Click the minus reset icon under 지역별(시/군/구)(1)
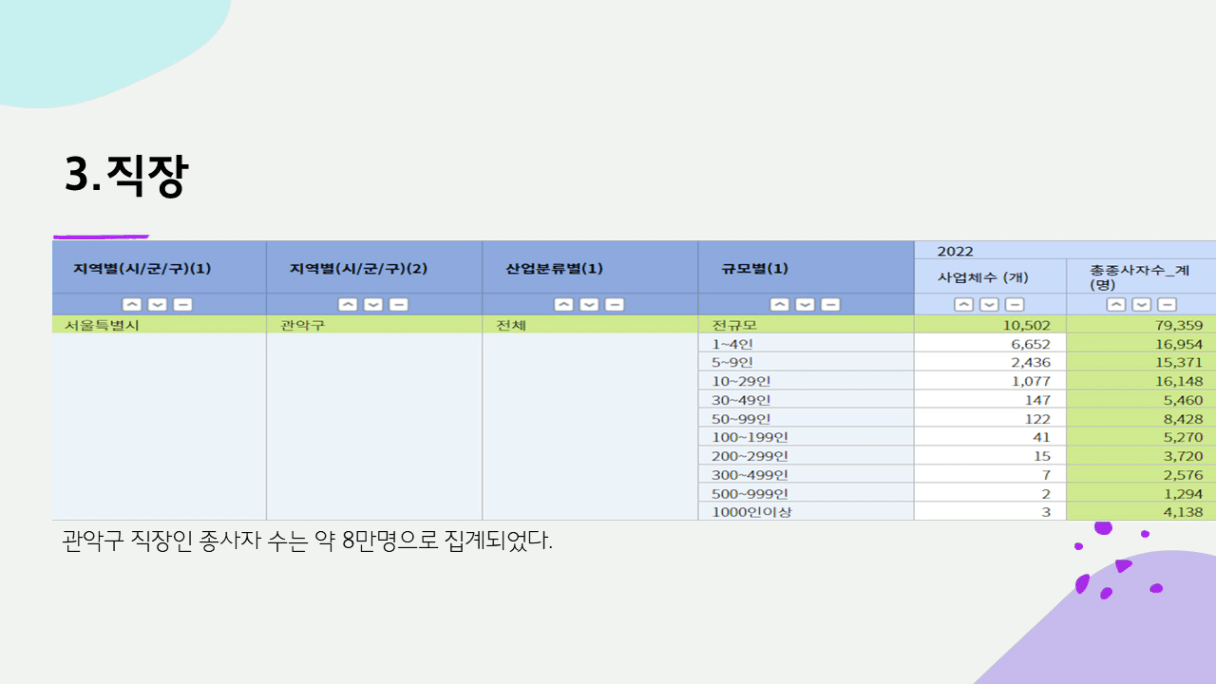1216x684 pixels. pyautogui.click(x=183, y=305)
